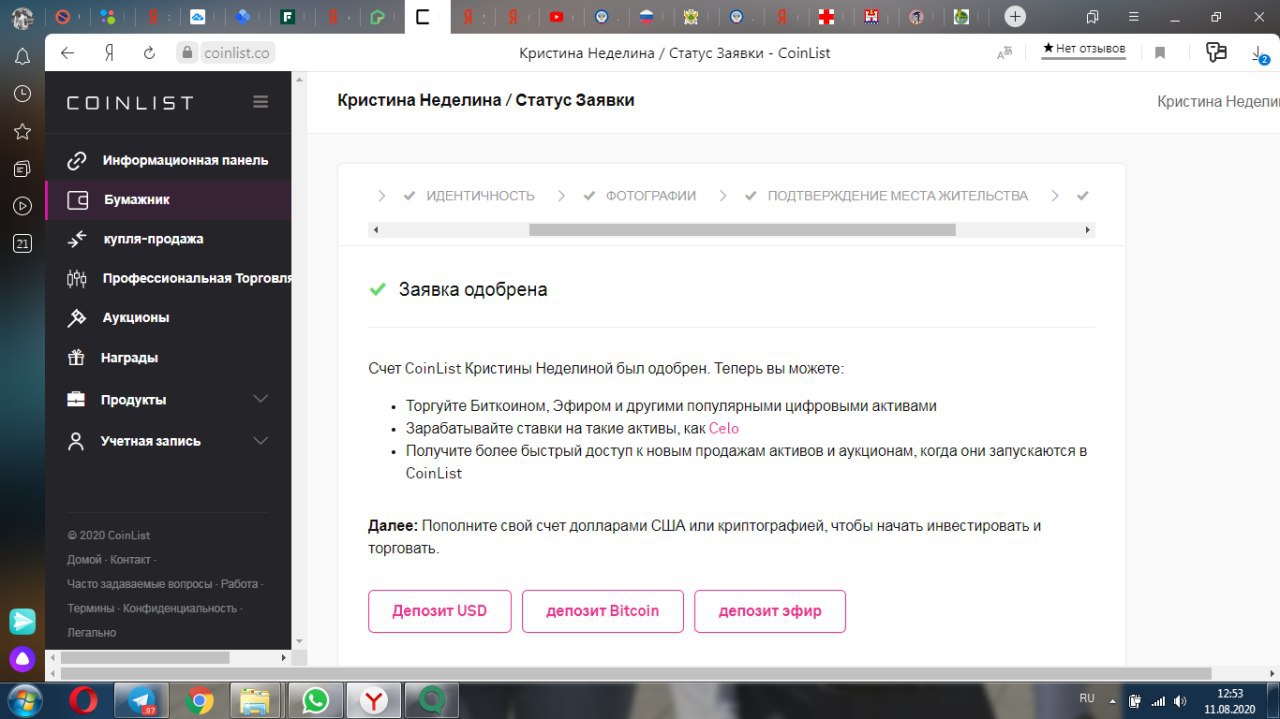Screen dimensions: 1280x719
Task: Open Часто задаваемые вопросы footer link
Action: [140, 583]
